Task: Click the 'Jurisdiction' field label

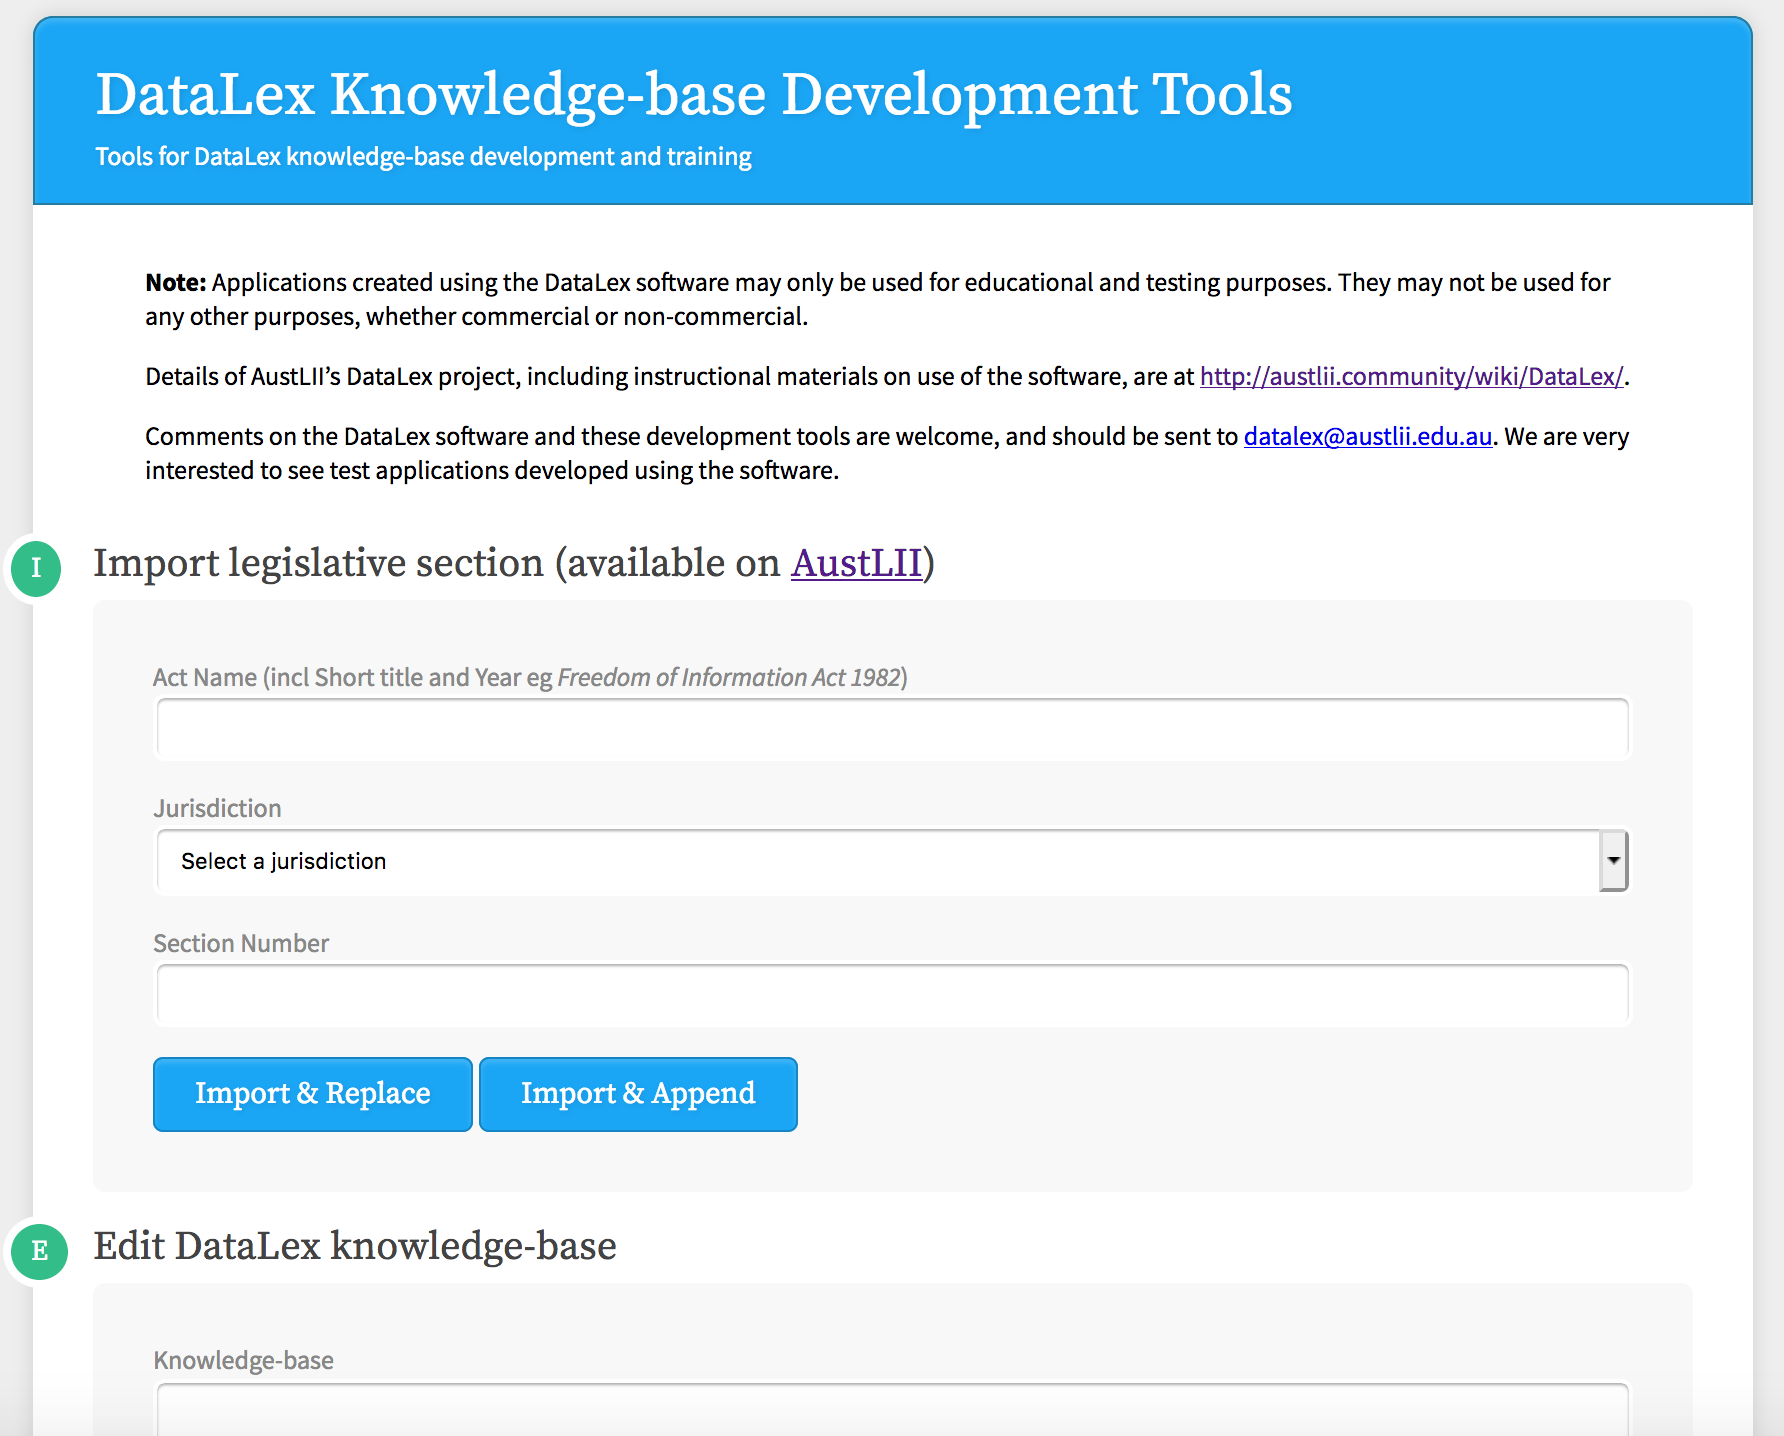Action: [217, 808]
